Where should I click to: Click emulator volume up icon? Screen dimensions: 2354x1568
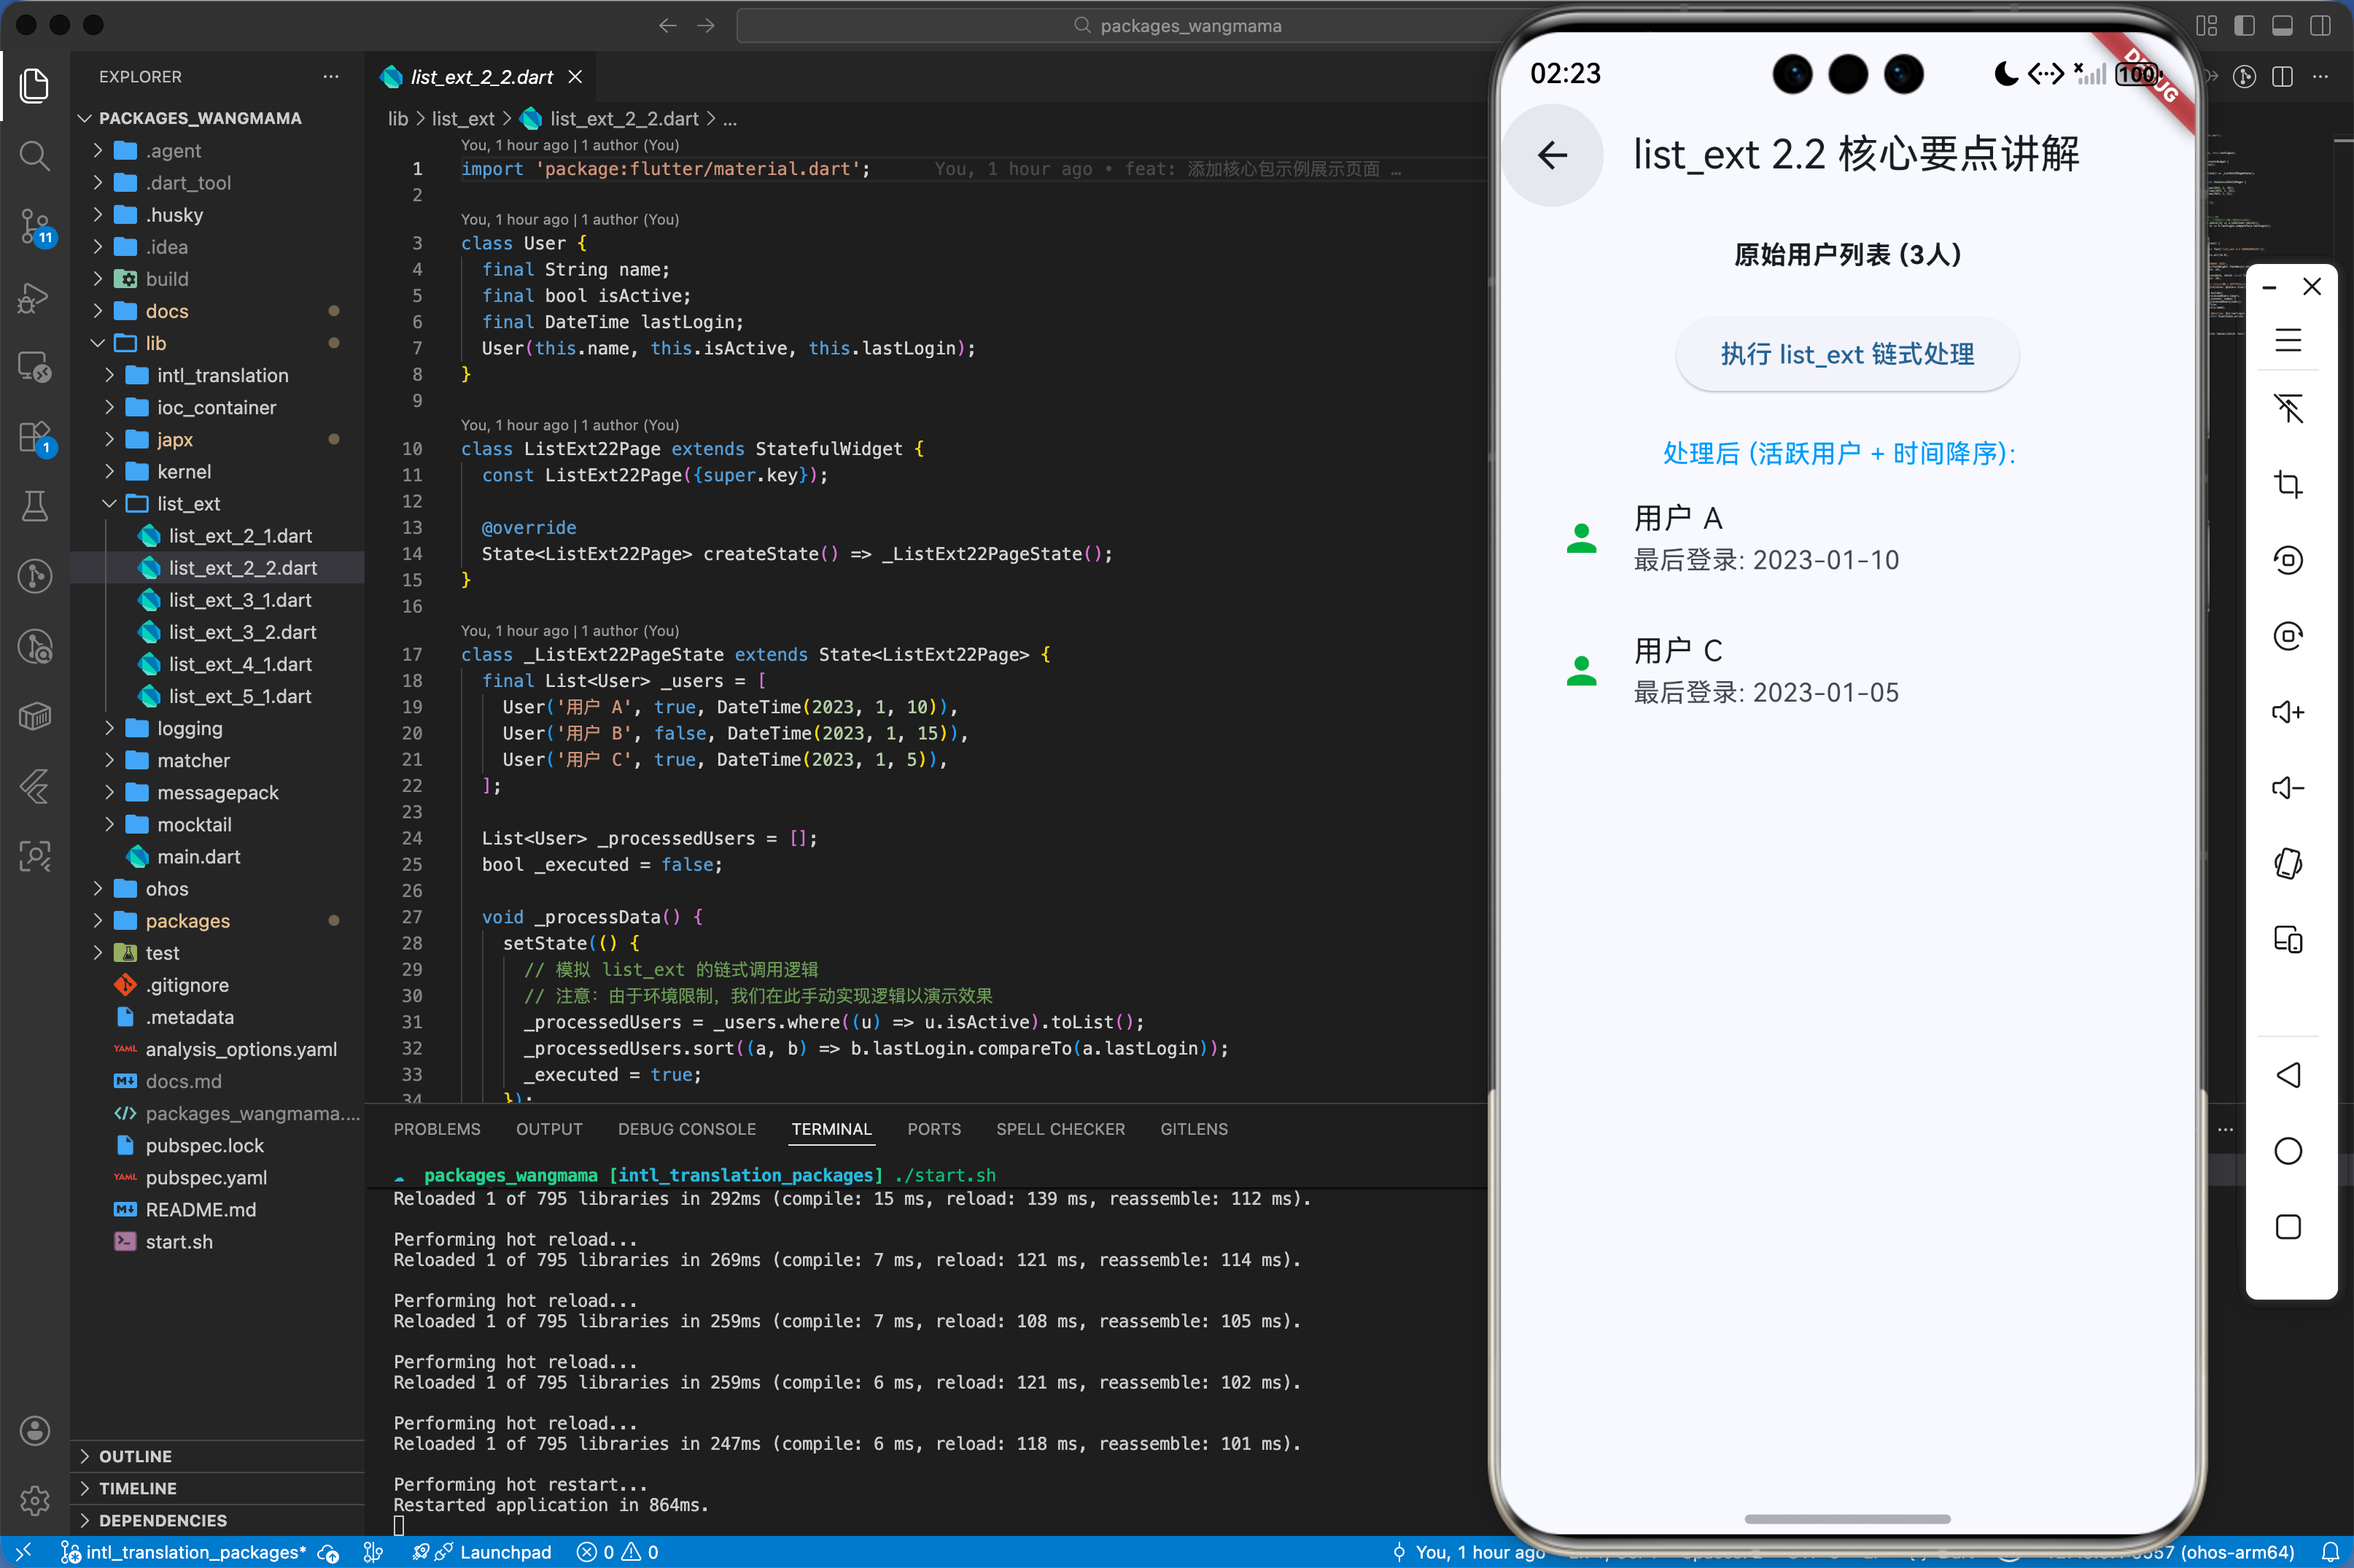(x=2288, y=712)
